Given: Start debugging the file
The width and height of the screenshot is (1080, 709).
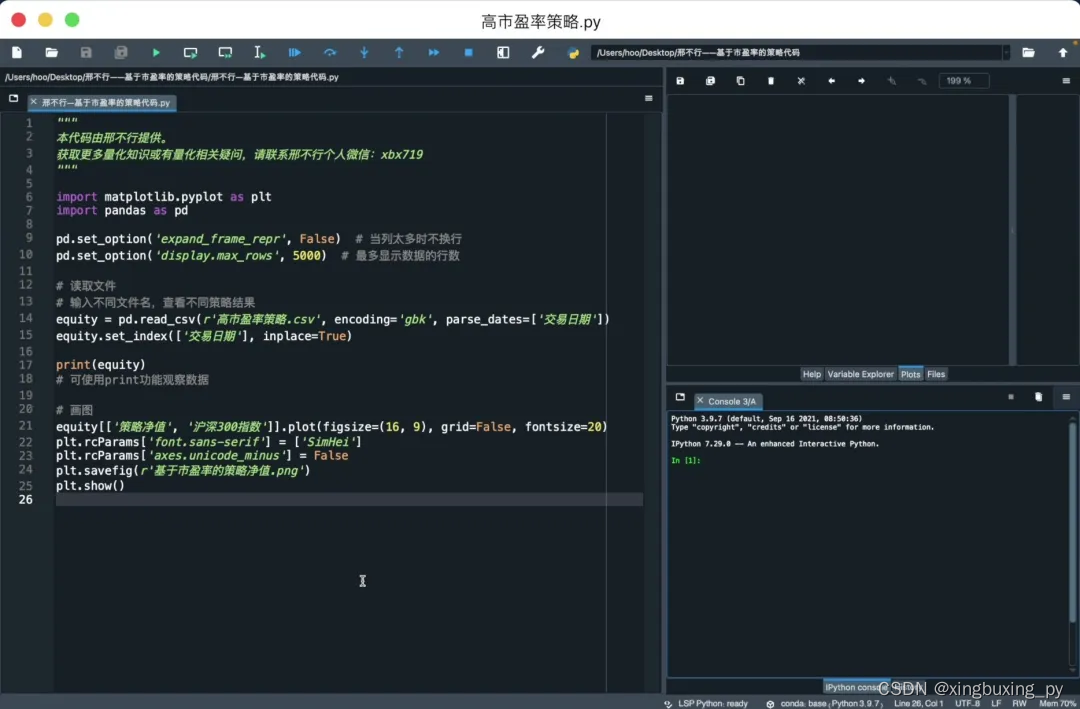Looking at the screenshot, I should click(x=294, y=52).
